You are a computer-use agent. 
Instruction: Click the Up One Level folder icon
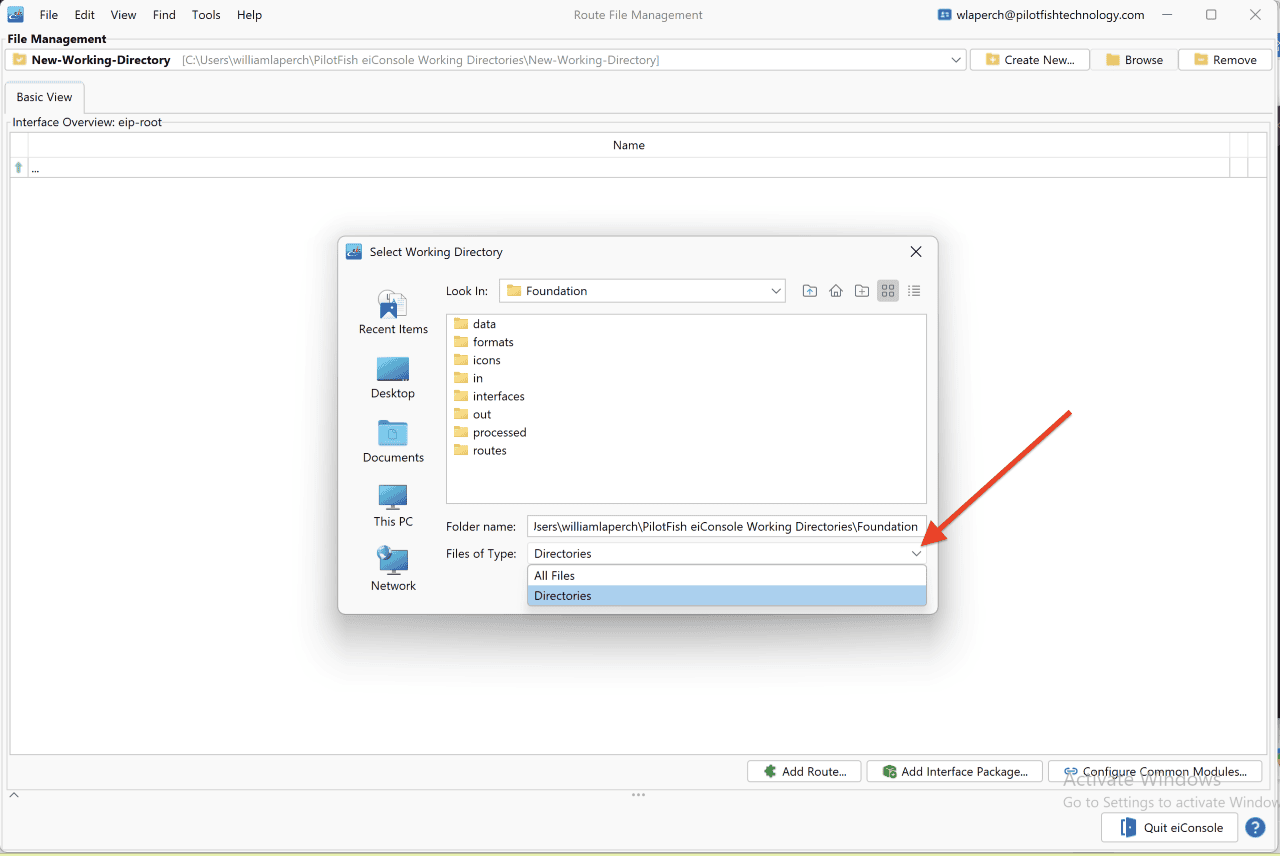coord(809,291)
